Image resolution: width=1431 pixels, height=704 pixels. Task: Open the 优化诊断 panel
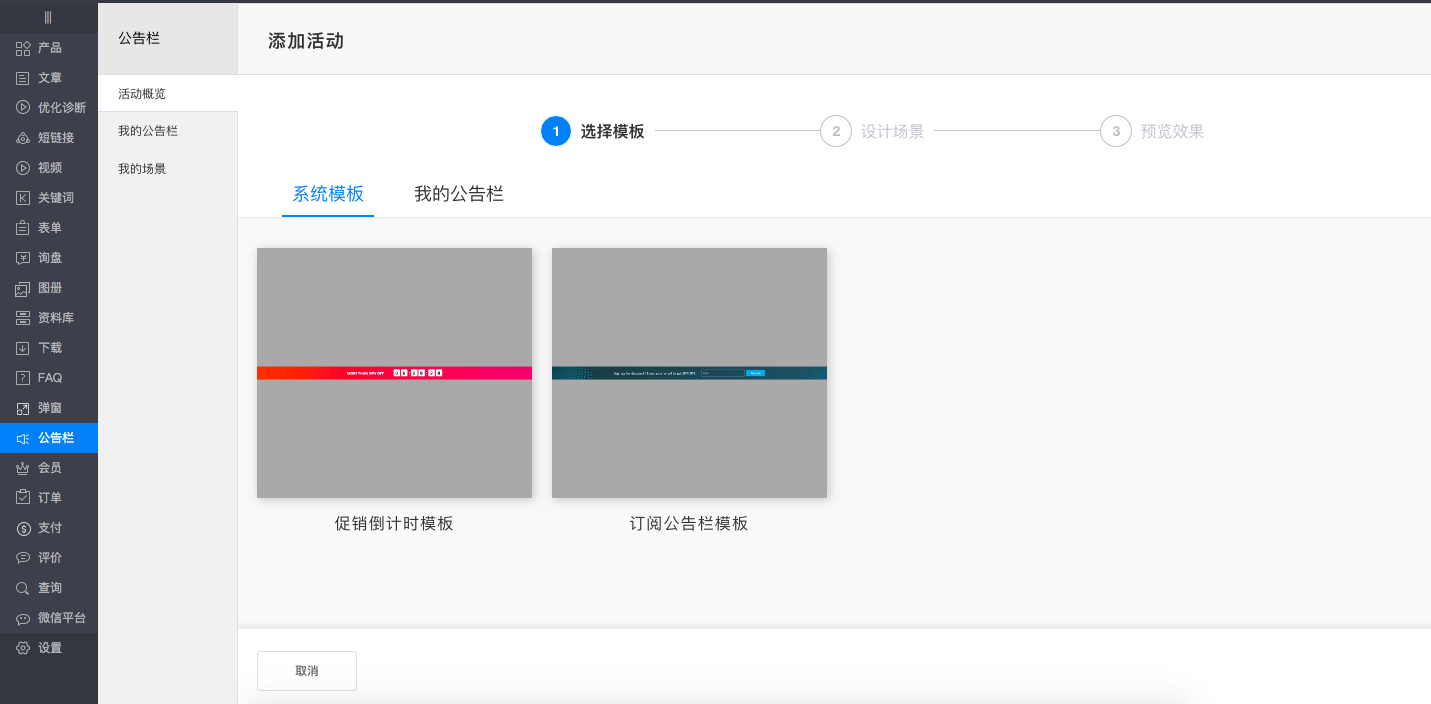[21, 107]
